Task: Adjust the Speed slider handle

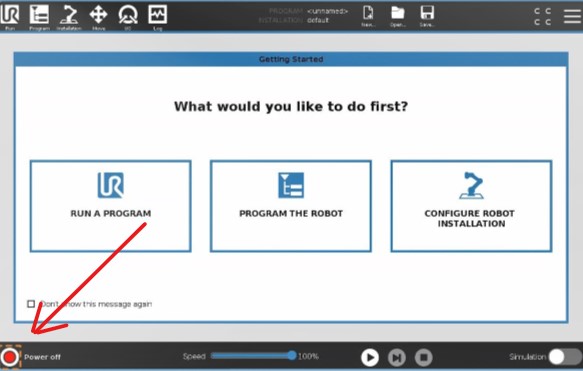Action: 292,356
